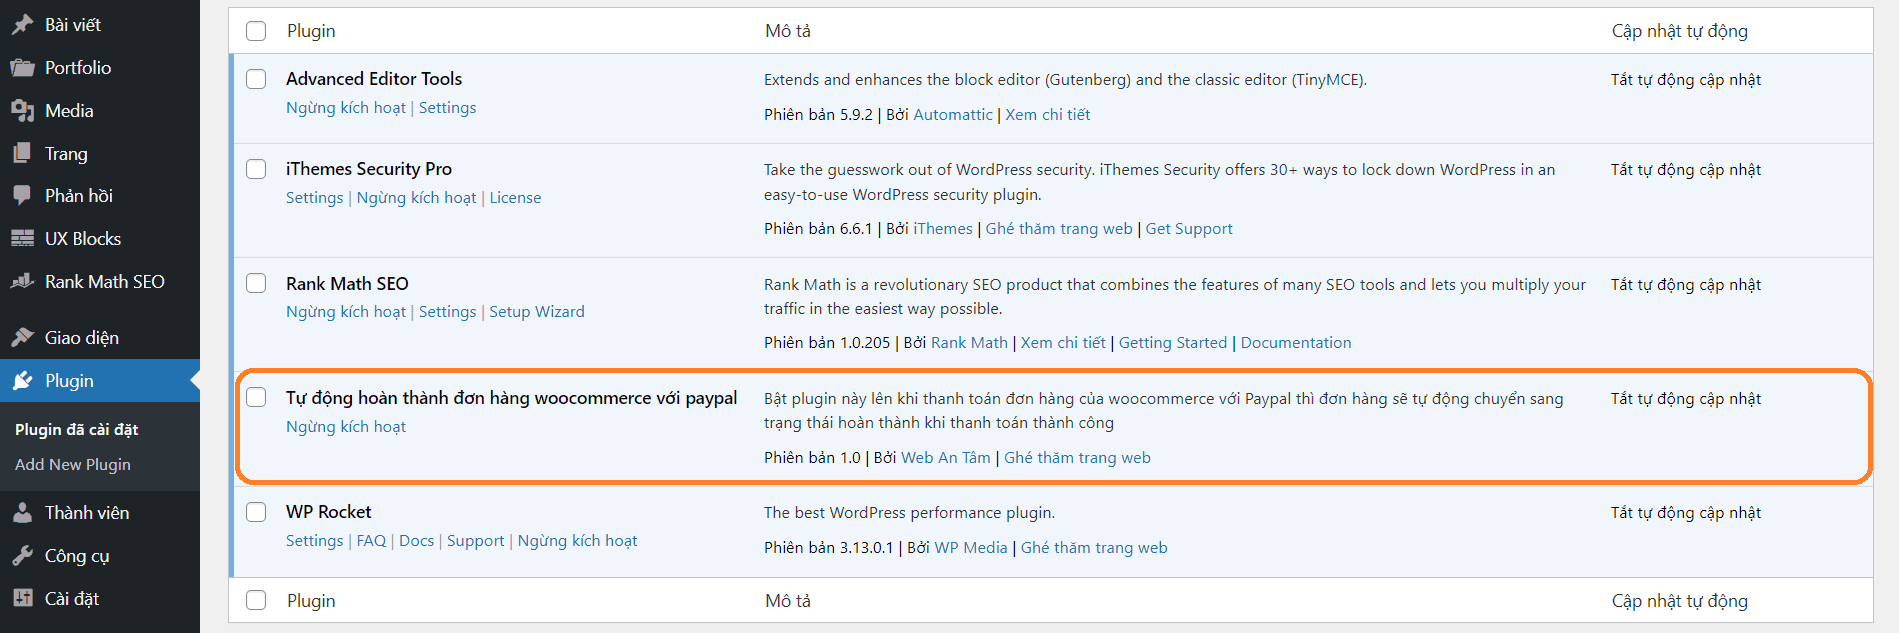The height and width of the screenshot is (633, 1899).
Task: Click the Cài đặt settings icon
Action: (x=22, y=599)
